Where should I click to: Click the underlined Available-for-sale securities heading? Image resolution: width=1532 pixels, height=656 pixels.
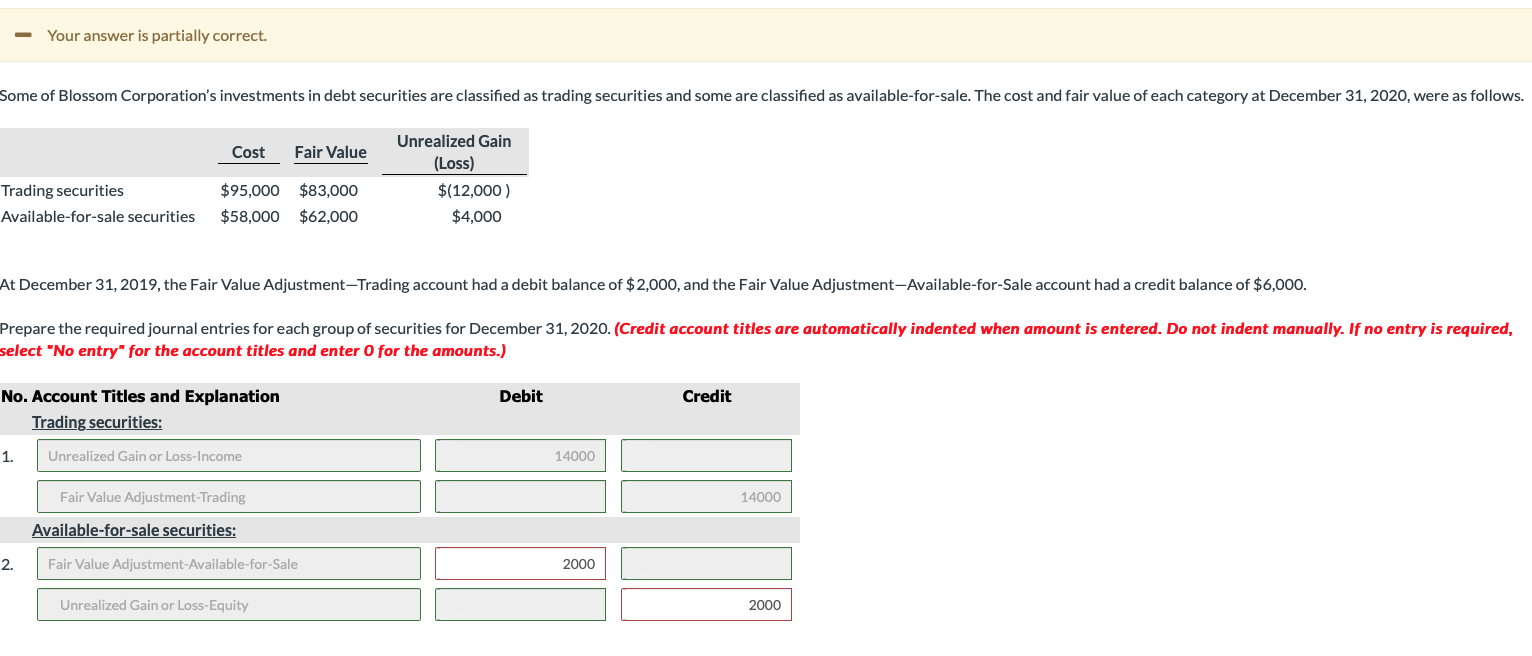[x=135, y=530]
